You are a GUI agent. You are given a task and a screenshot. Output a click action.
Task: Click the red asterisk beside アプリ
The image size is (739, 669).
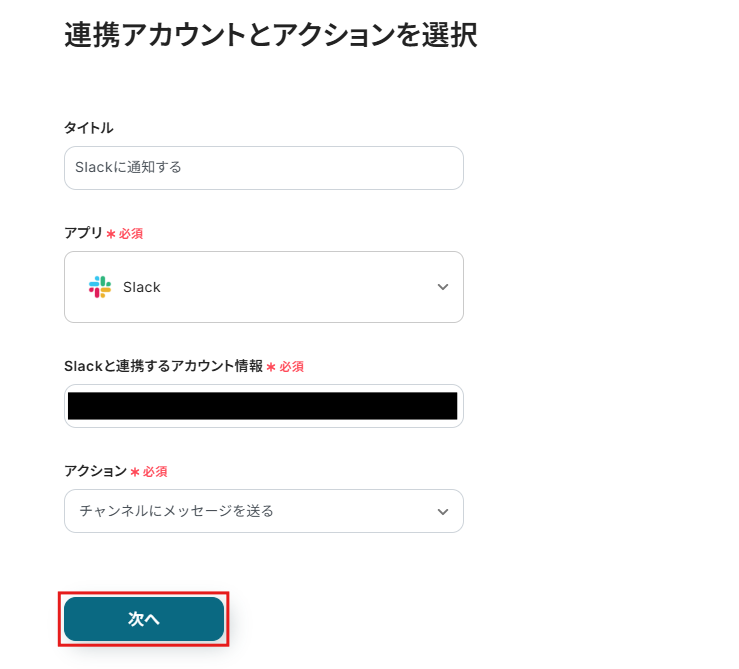[111, 234]
